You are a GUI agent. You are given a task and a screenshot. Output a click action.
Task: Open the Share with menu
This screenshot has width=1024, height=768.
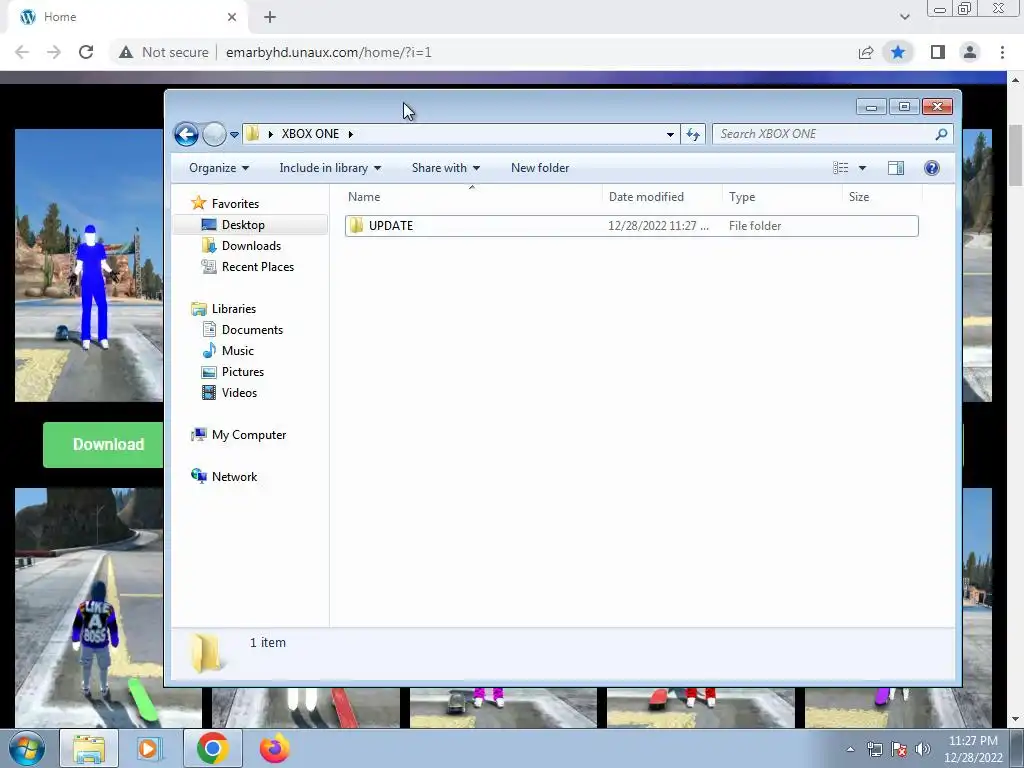[x=445, y=168]
